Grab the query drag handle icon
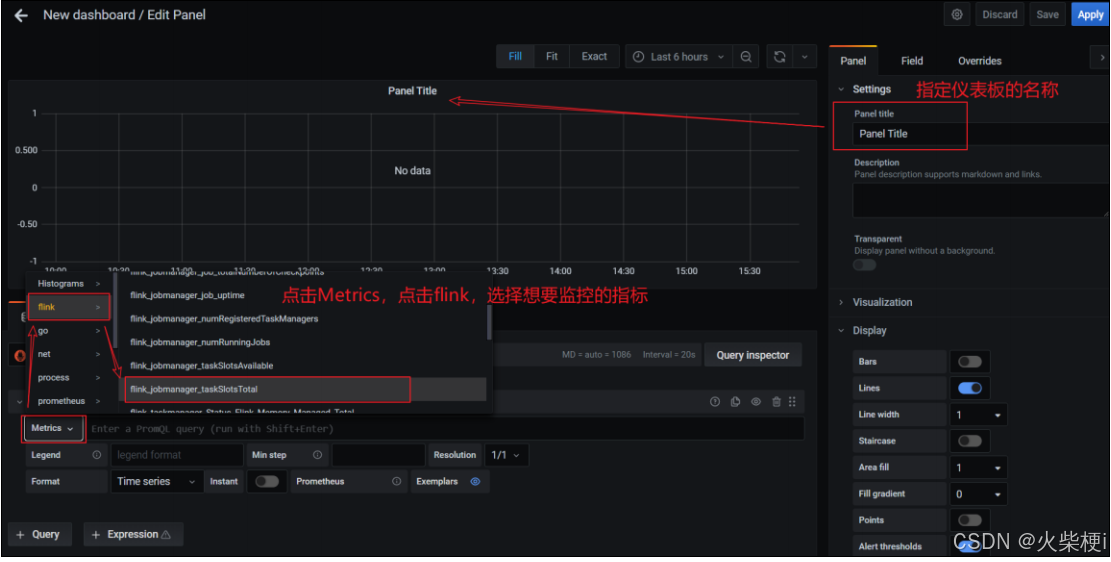 792,402
